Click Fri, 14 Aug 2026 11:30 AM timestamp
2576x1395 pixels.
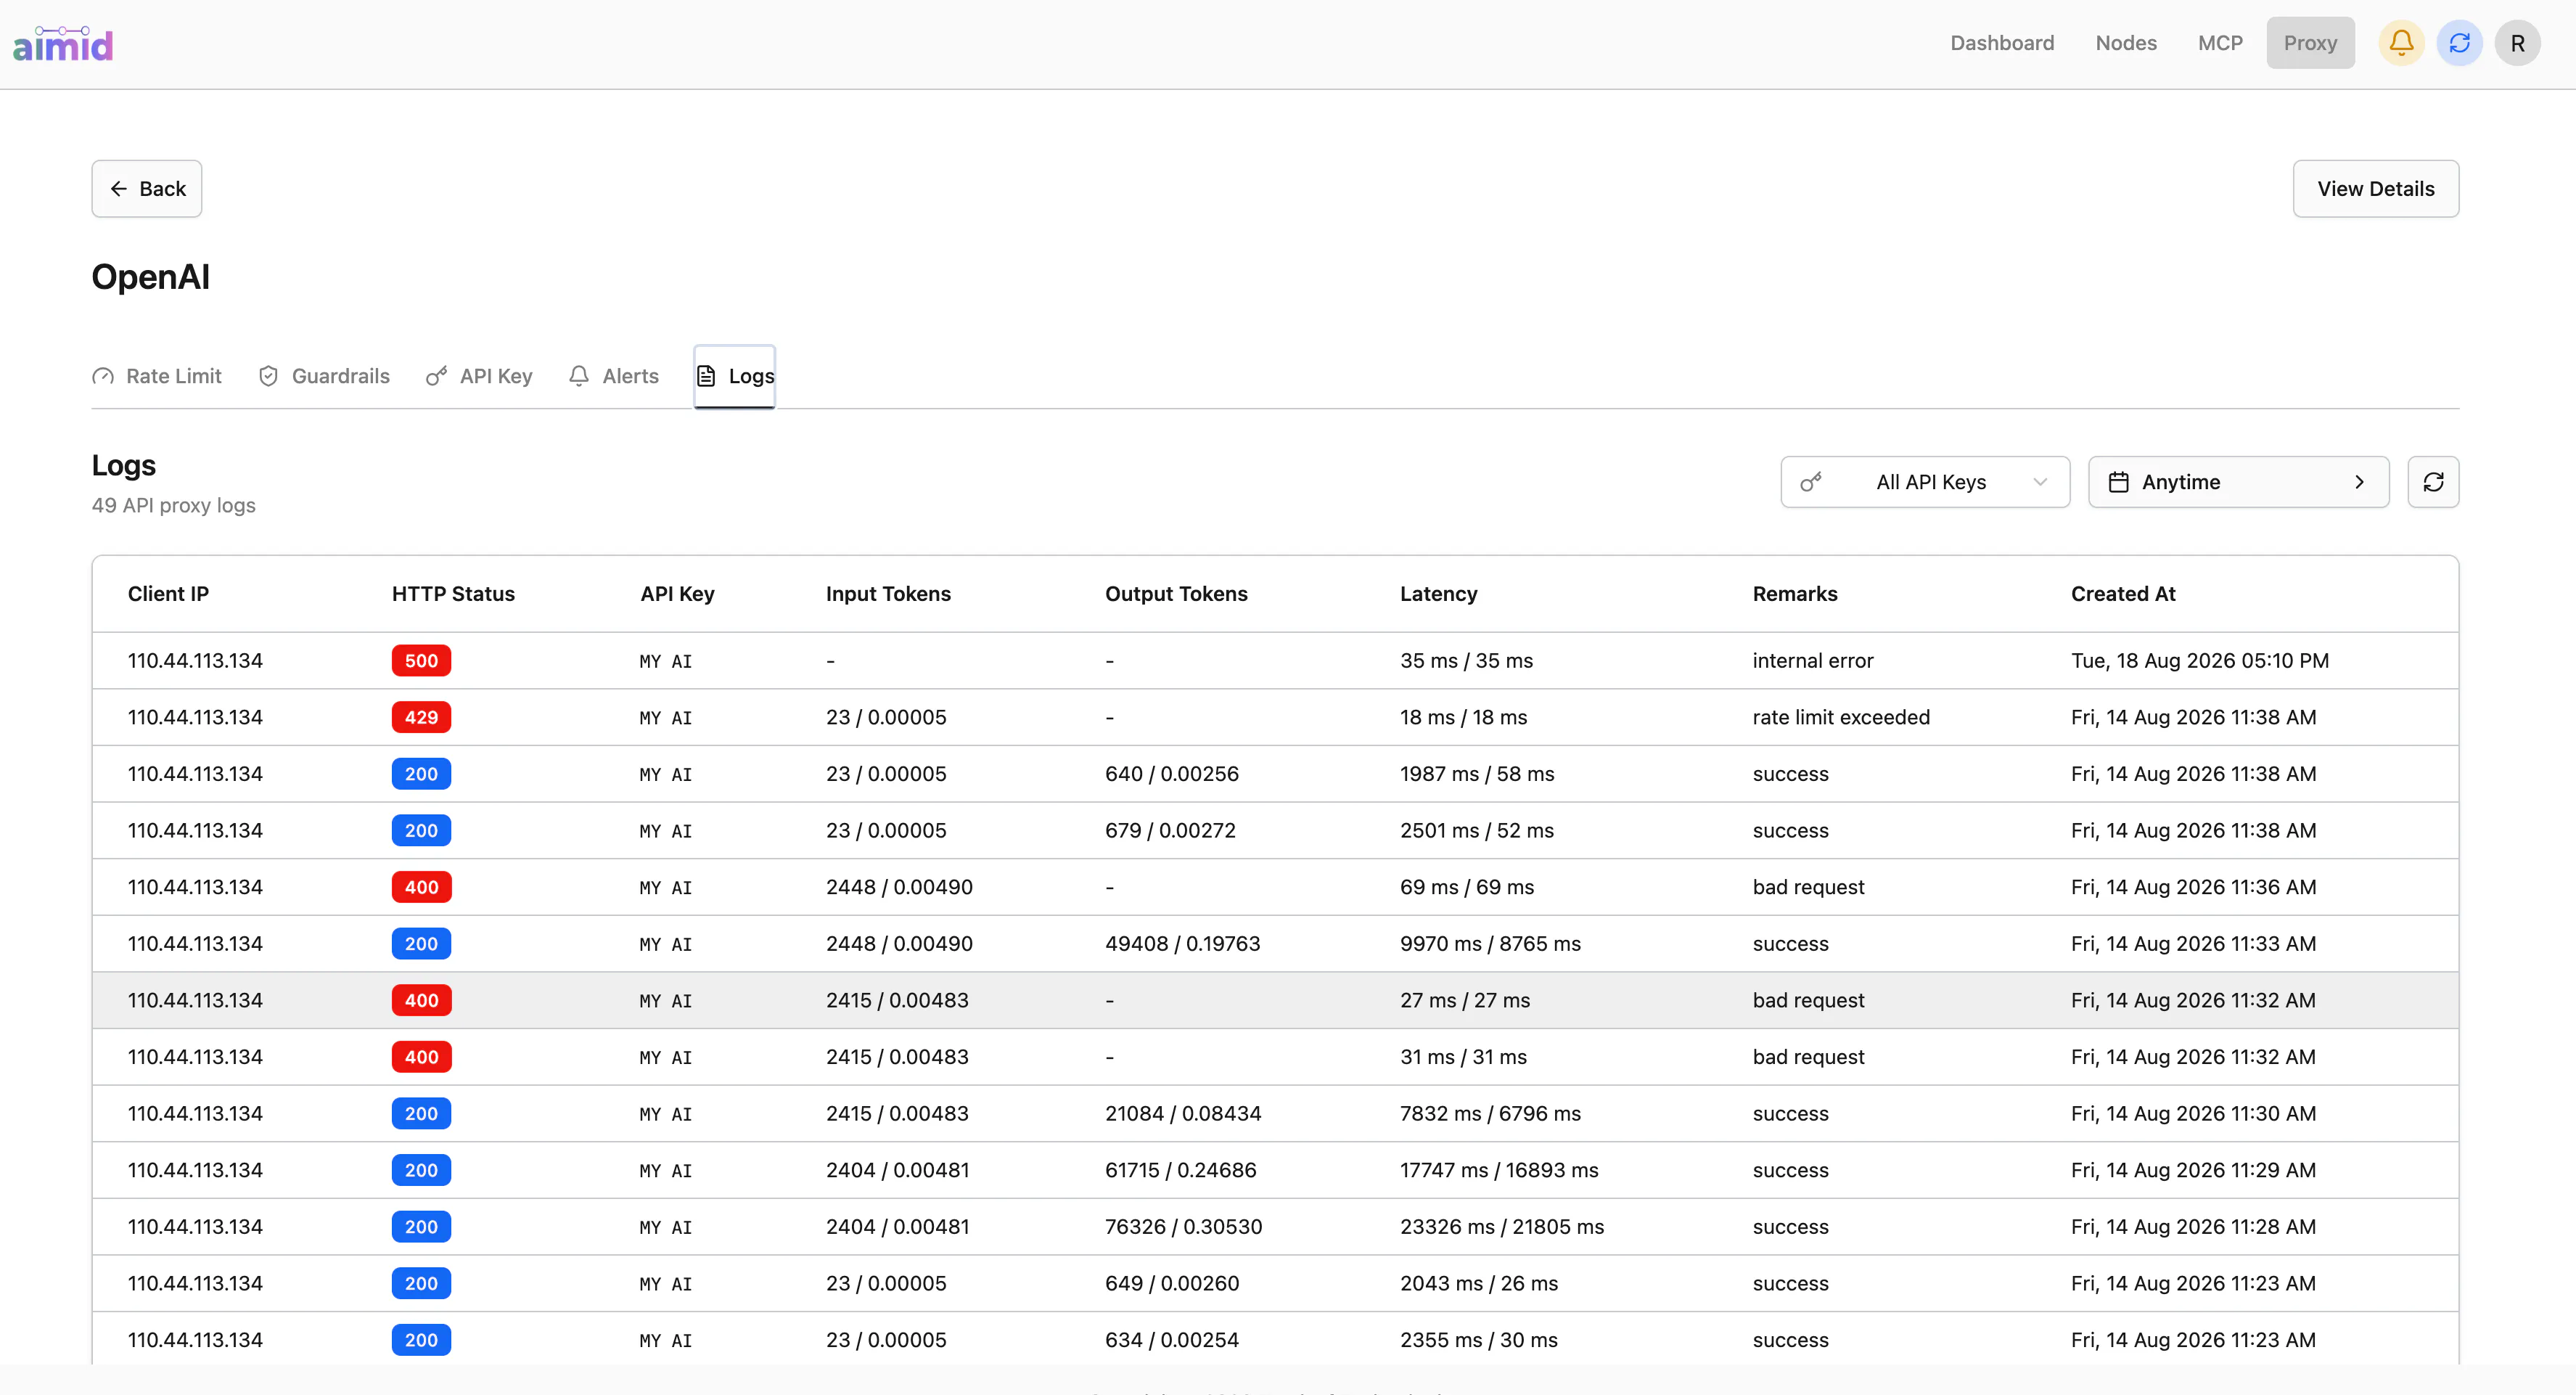[2194, 1114]
